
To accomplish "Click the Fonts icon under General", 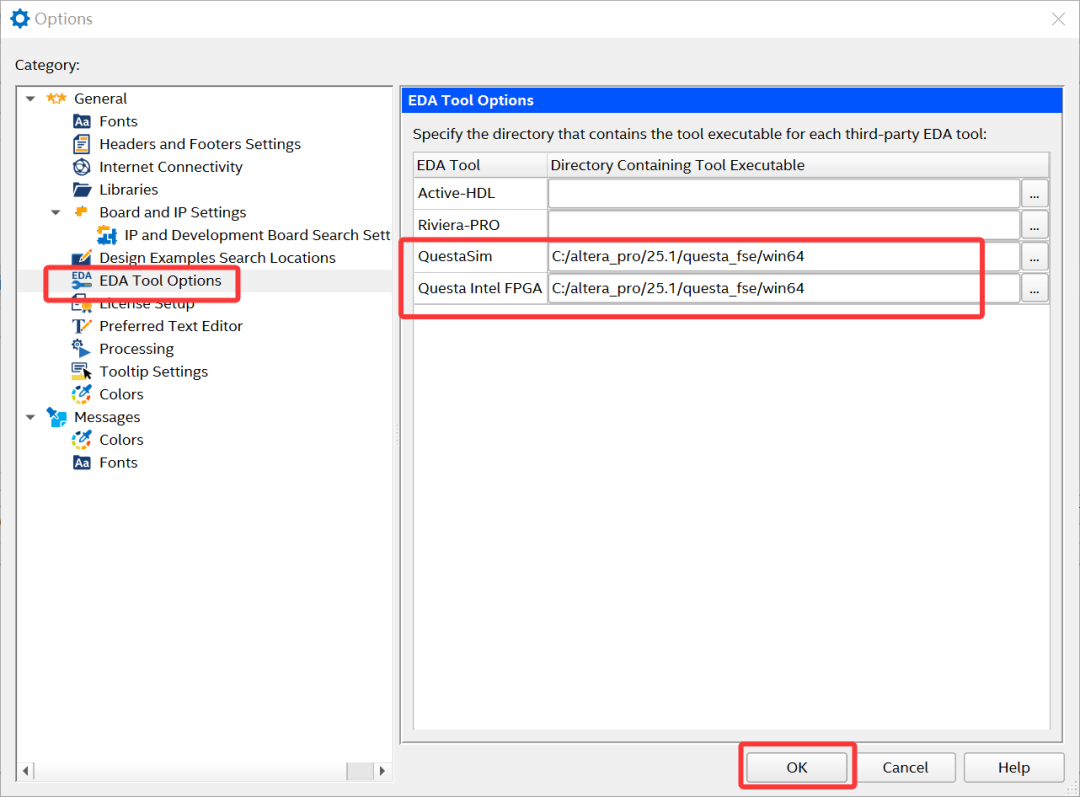I will click(81, 121).
